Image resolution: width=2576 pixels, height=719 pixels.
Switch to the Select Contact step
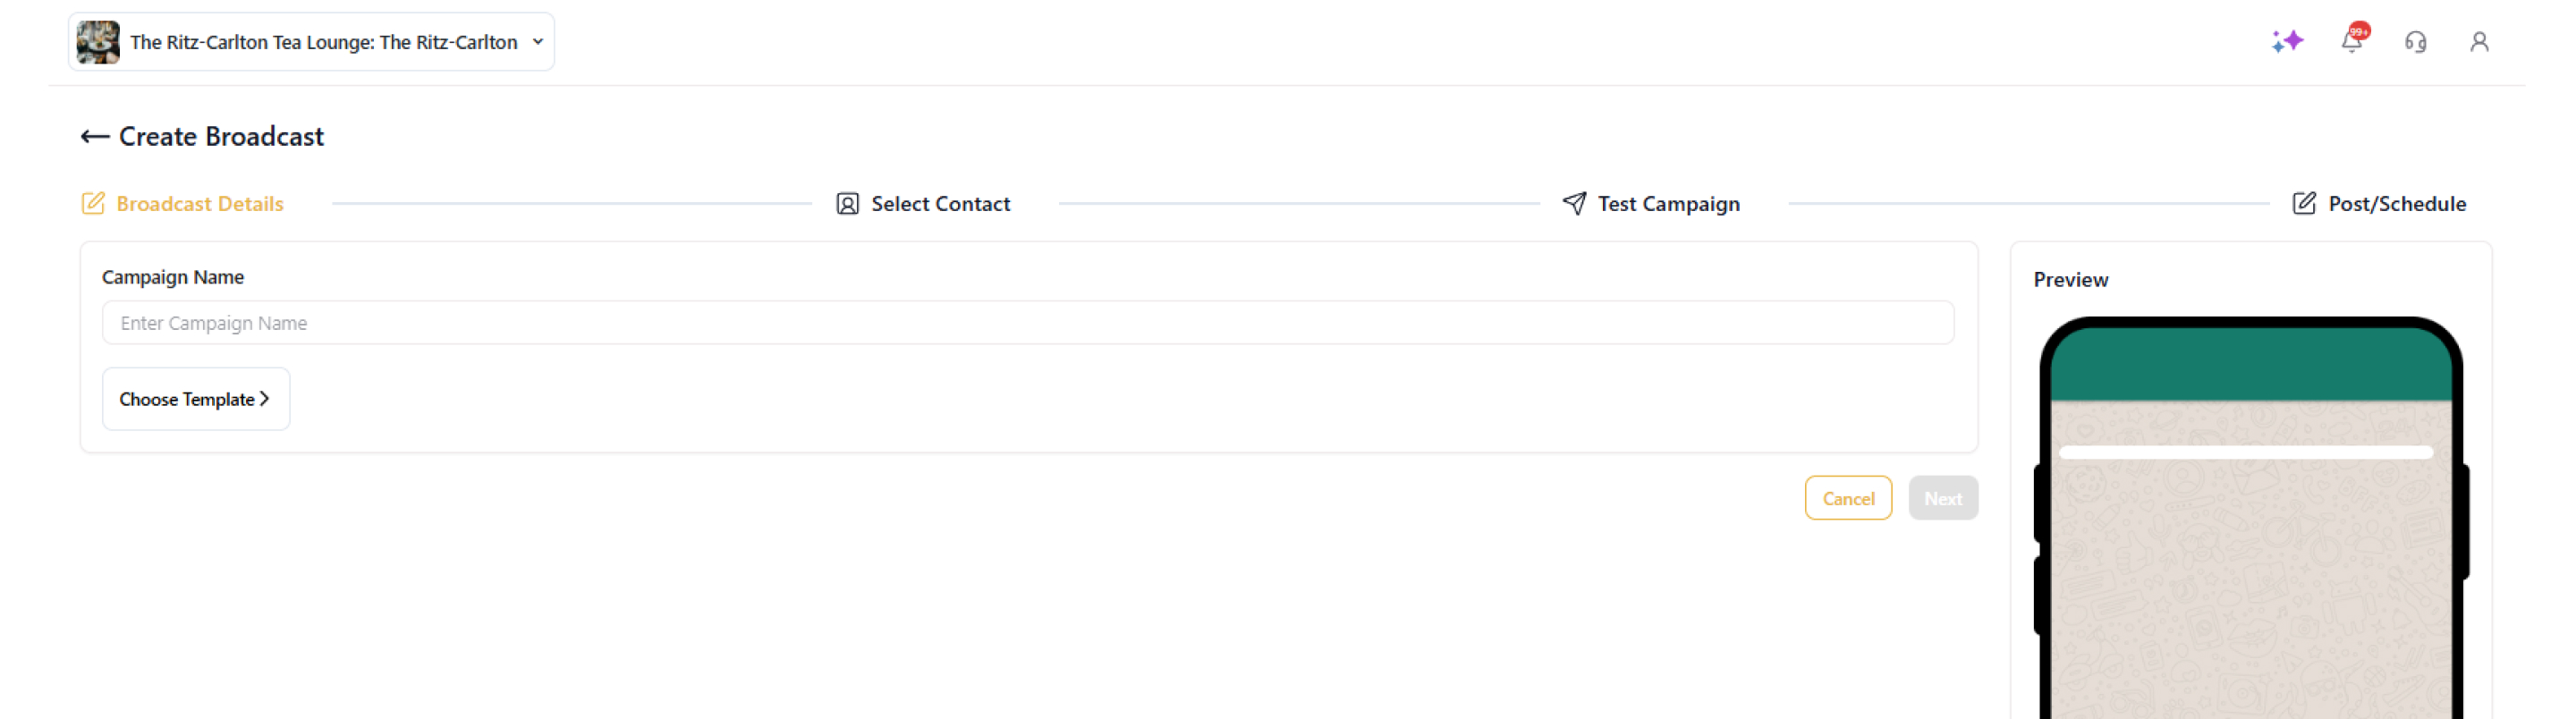coord(940,204)
